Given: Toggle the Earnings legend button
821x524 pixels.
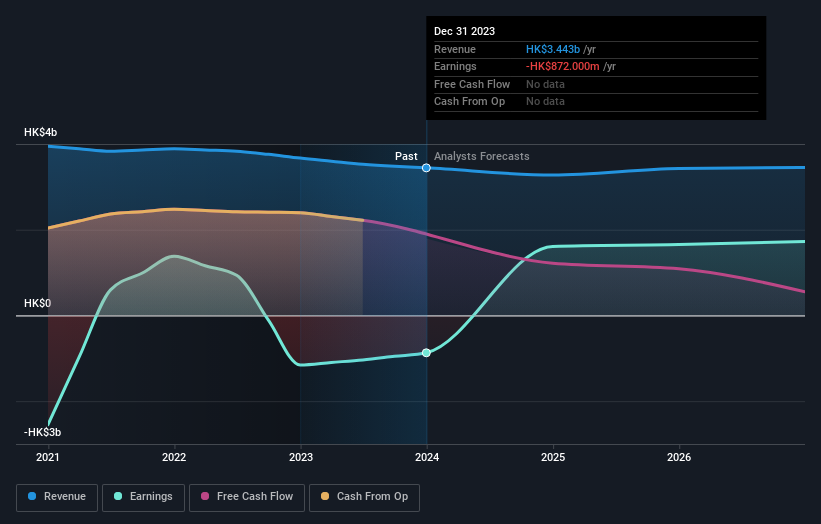Looking at the screenshot, I should [143, 497].
